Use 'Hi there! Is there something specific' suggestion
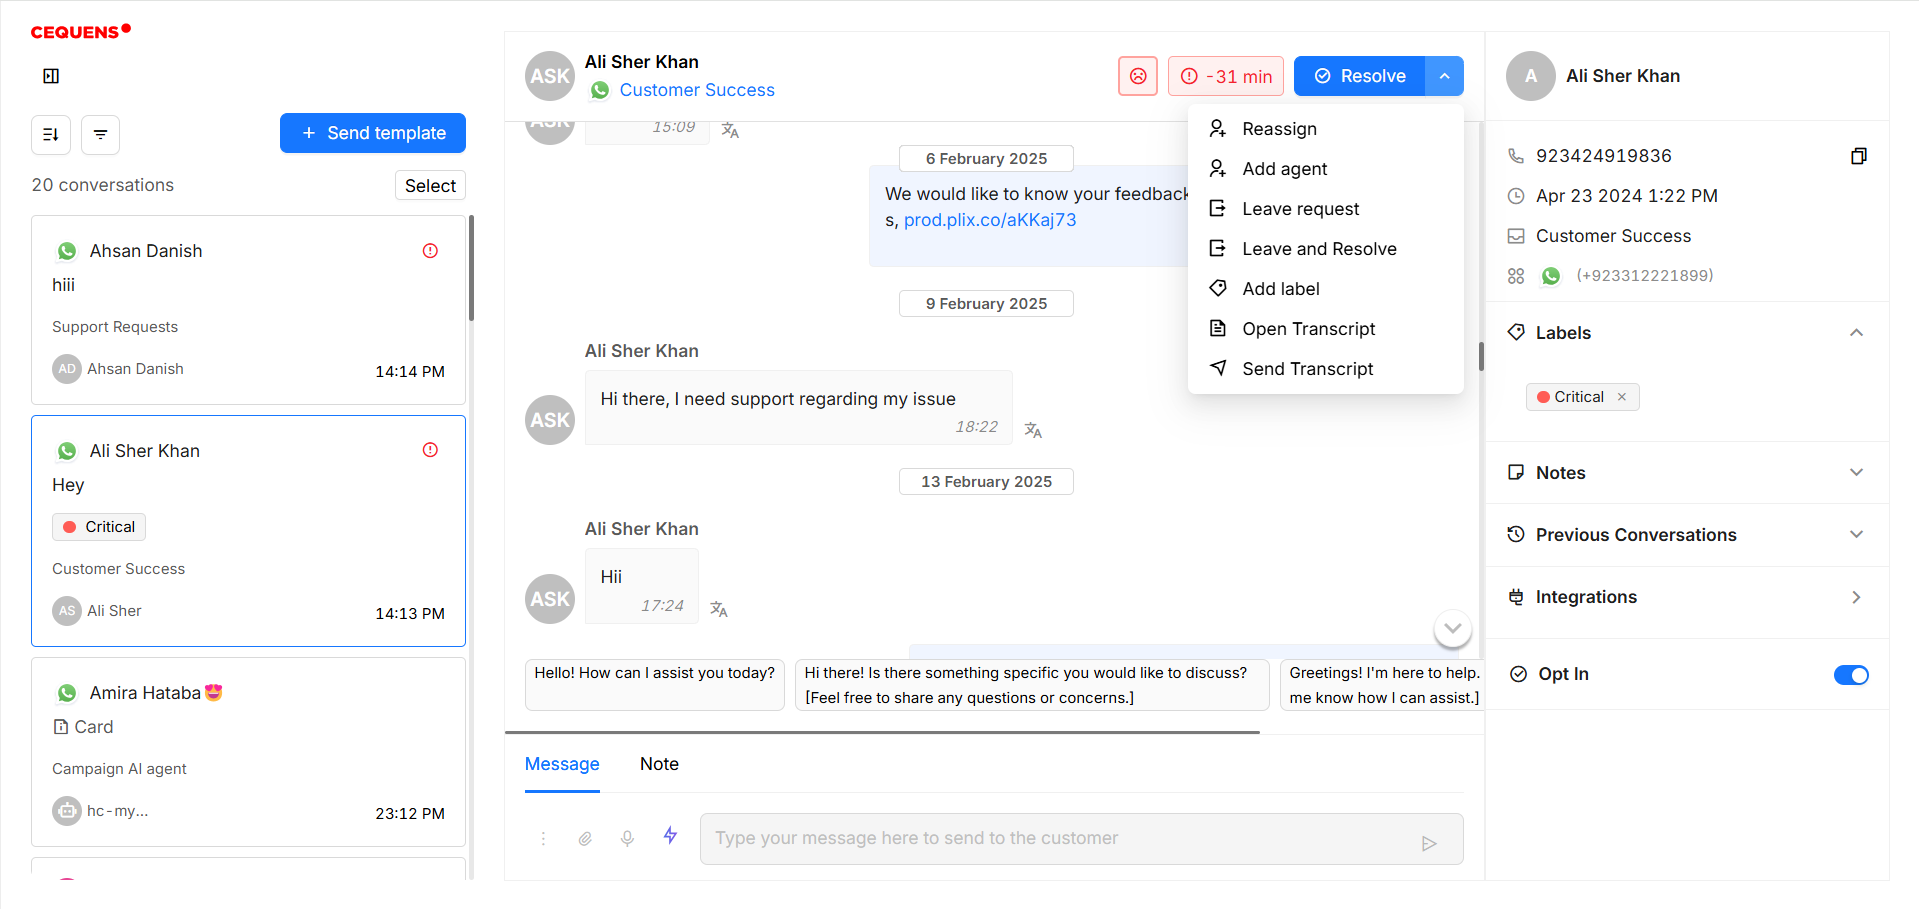 1032,685
